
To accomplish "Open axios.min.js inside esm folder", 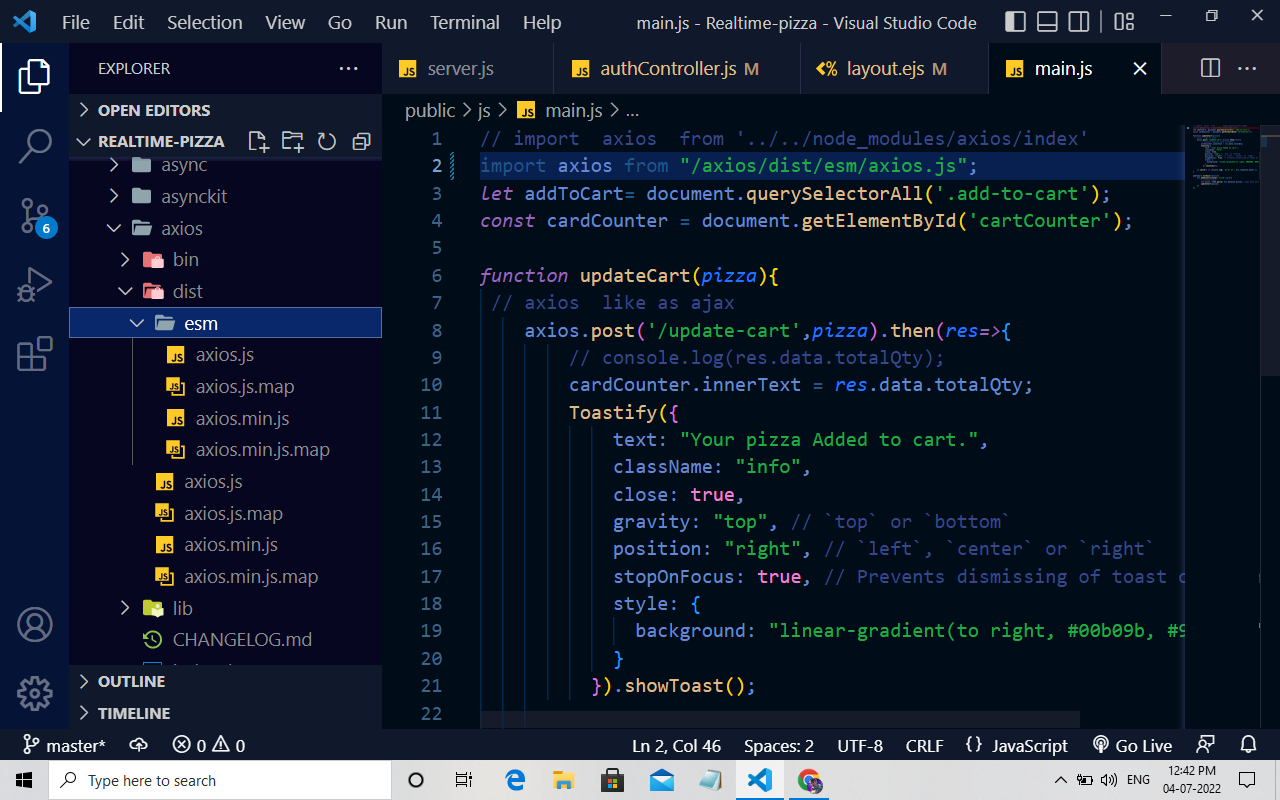I will click(226, 418).
